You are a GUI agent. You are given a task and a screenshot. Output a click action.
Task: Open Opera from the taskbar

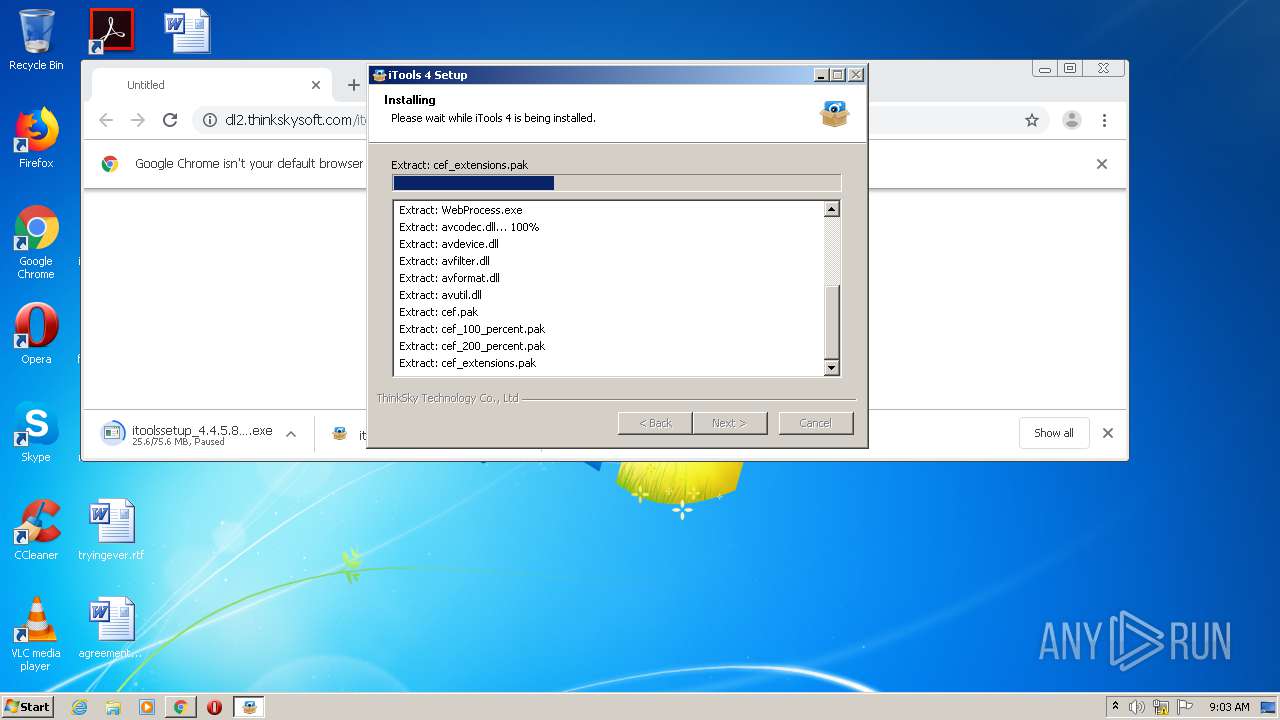[x=214, y=707]
